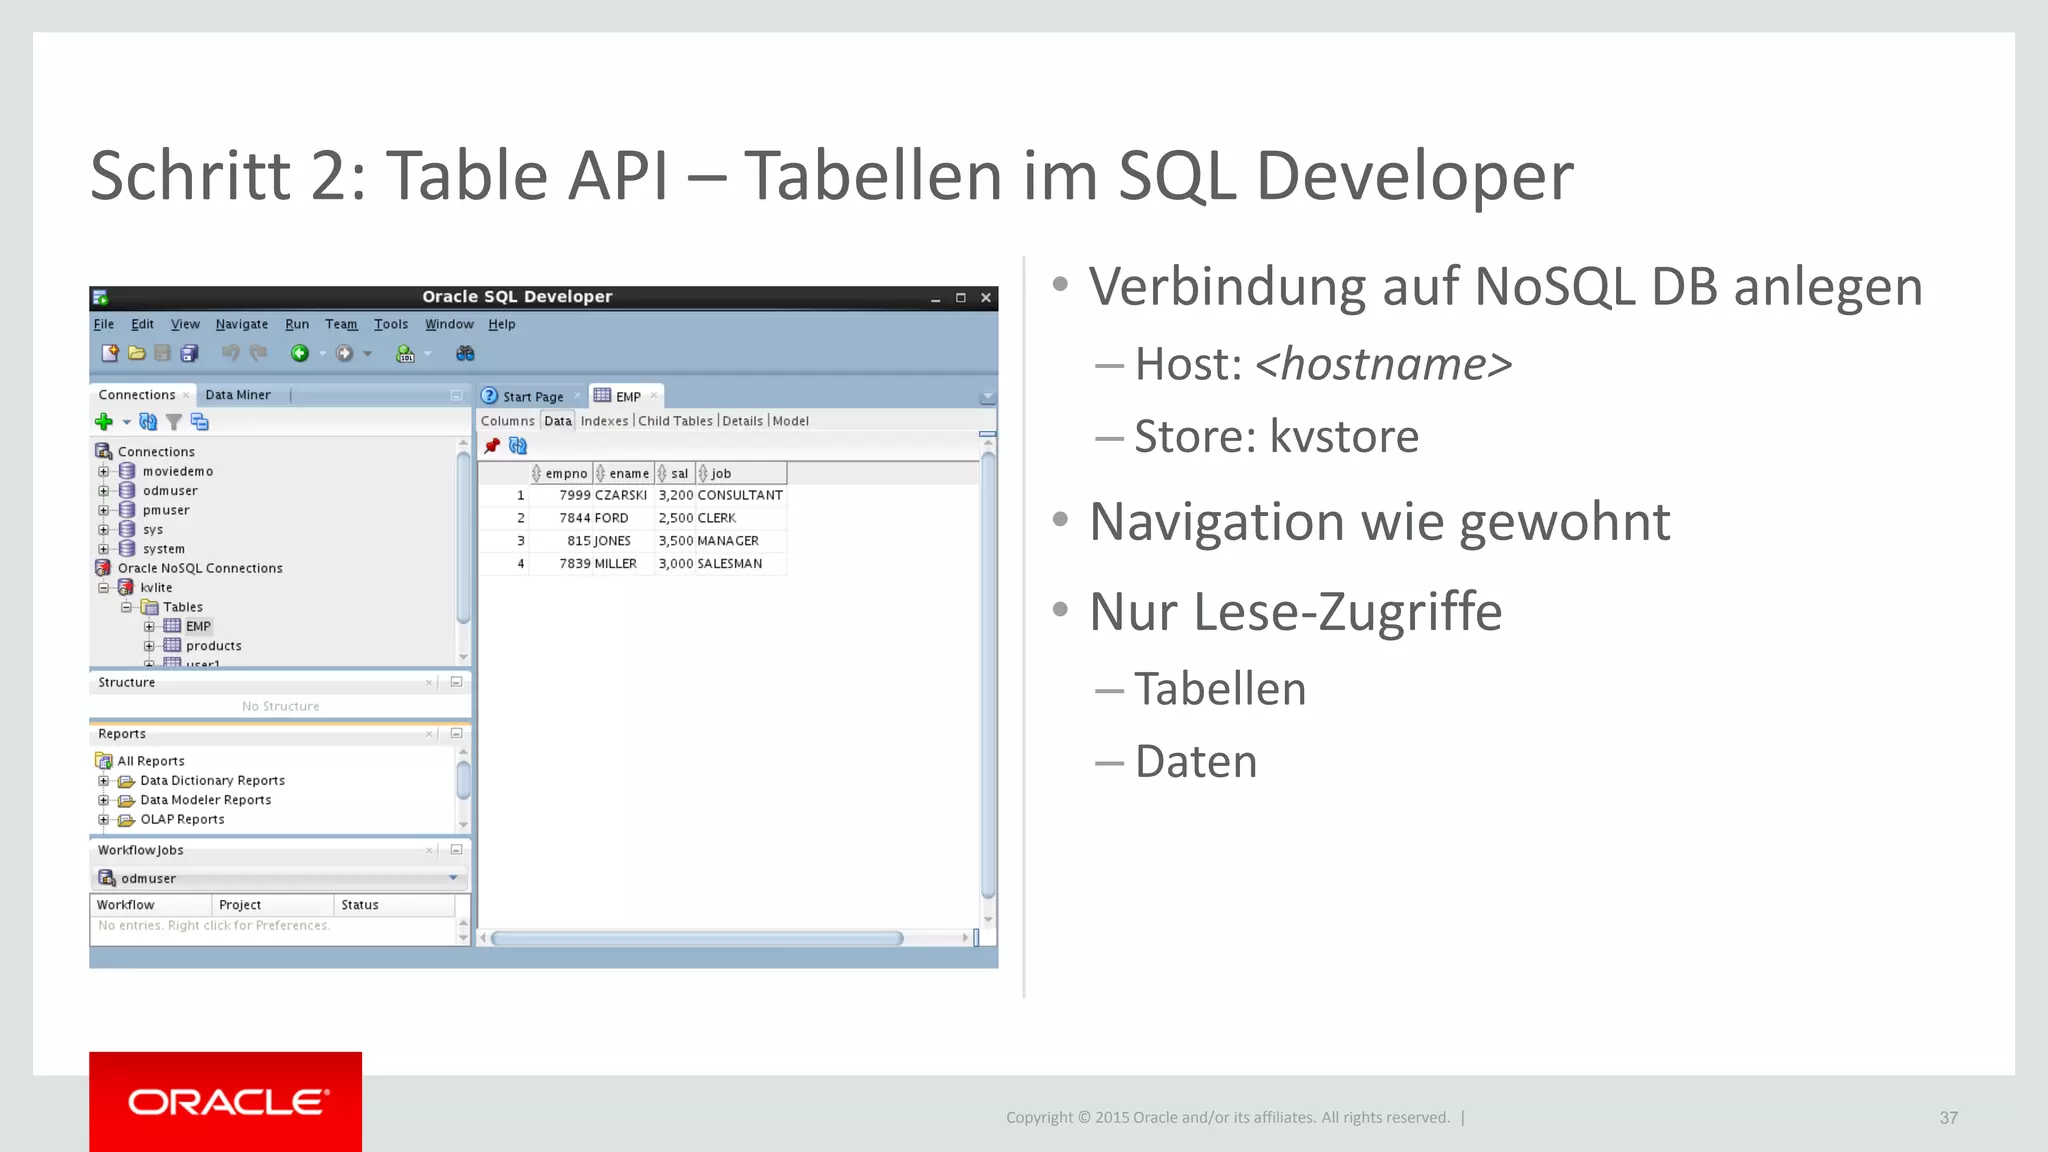The image size is (2048, 1152).
Task: Click the Redo arrow icon
Action: (x=259, y=353)
